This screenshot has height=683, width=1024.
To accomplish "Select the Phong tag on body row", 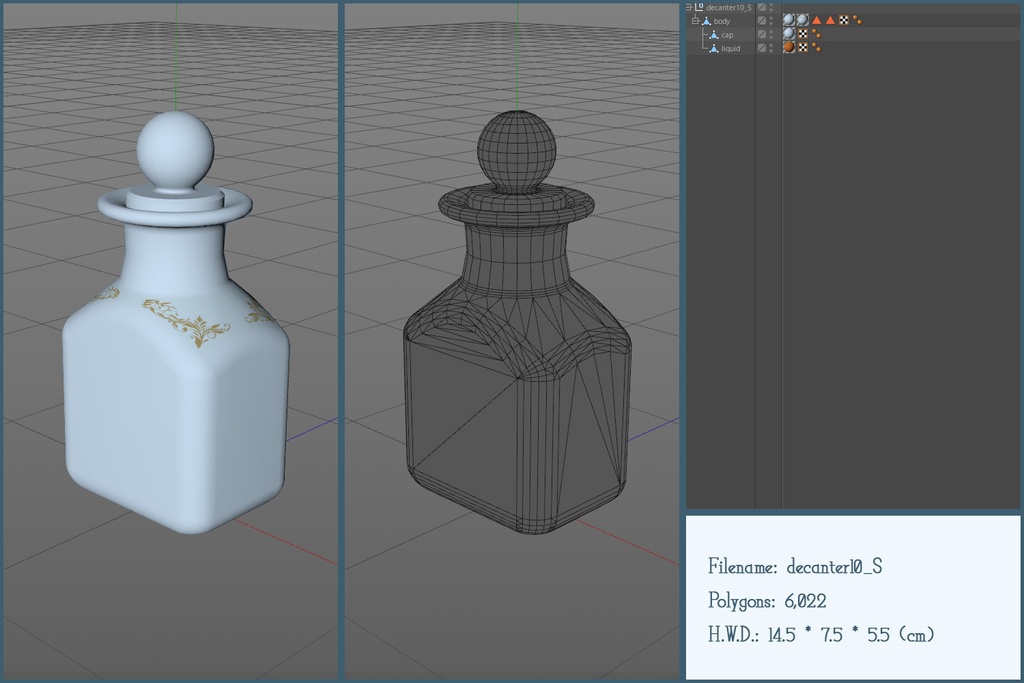I will click(857, 20).
